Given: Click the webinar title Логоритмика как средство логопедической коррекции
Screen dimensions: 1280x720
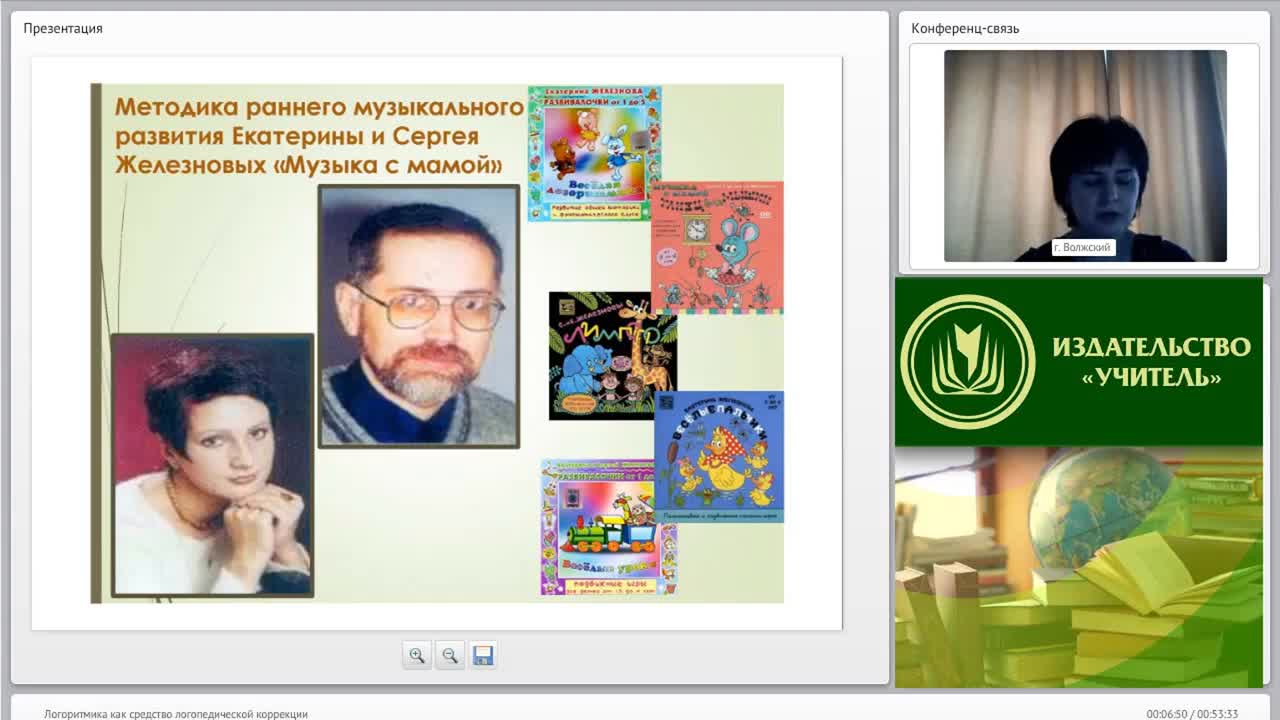Looking at the screenshot, I should (176, 714).
